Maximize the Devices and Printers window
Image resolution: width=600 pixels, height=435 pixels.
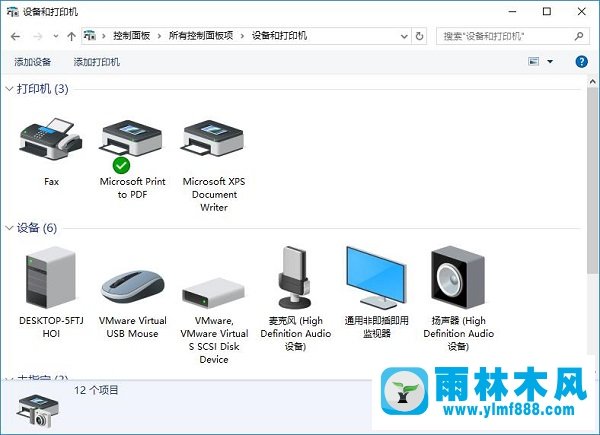click(x=547, y=11)
